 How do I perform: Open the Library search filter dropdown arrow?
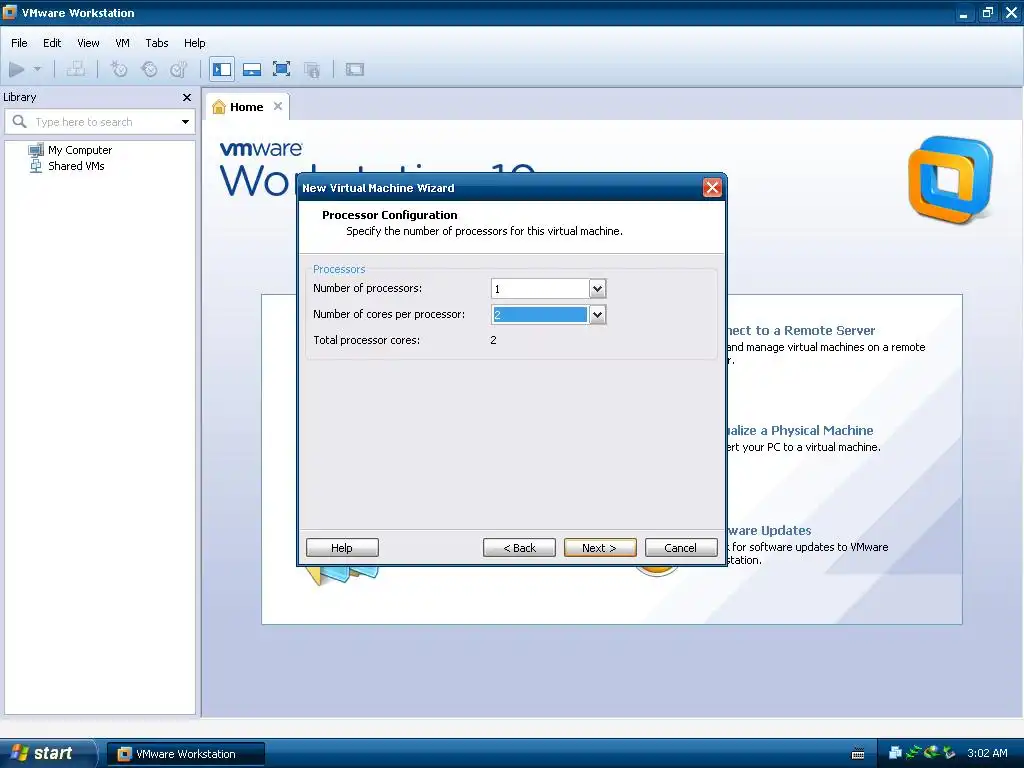click(185, 122)
